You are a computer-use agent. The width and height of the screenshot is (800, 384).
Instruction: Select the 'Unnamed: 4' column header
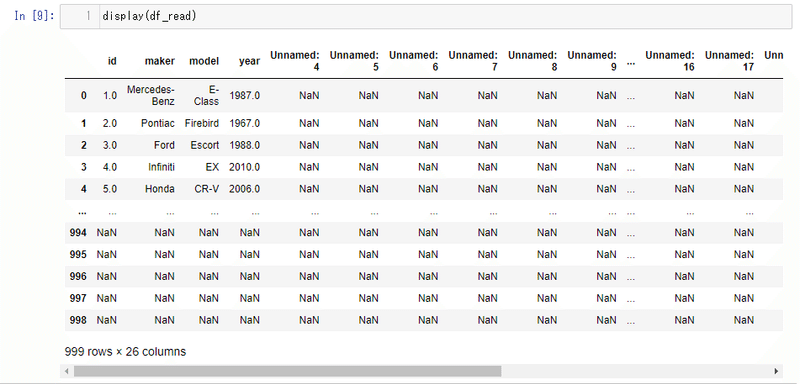click(295, 61)
